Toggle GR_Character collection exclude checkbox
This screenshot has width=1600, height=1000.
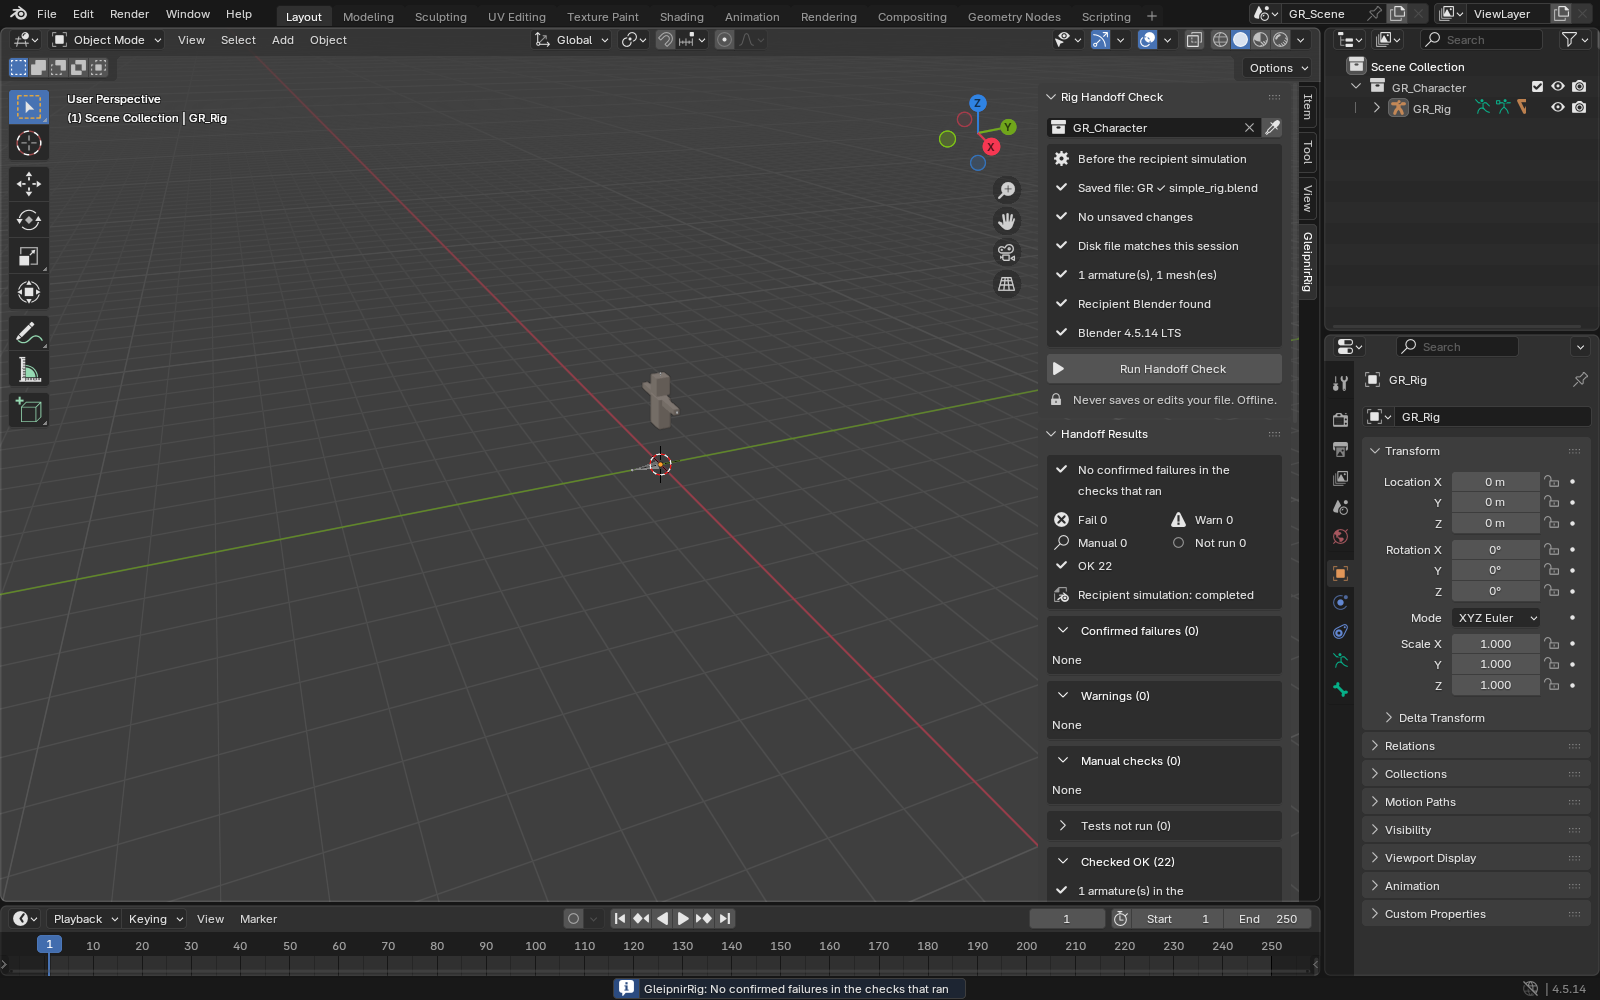(x=1538, y=87)
